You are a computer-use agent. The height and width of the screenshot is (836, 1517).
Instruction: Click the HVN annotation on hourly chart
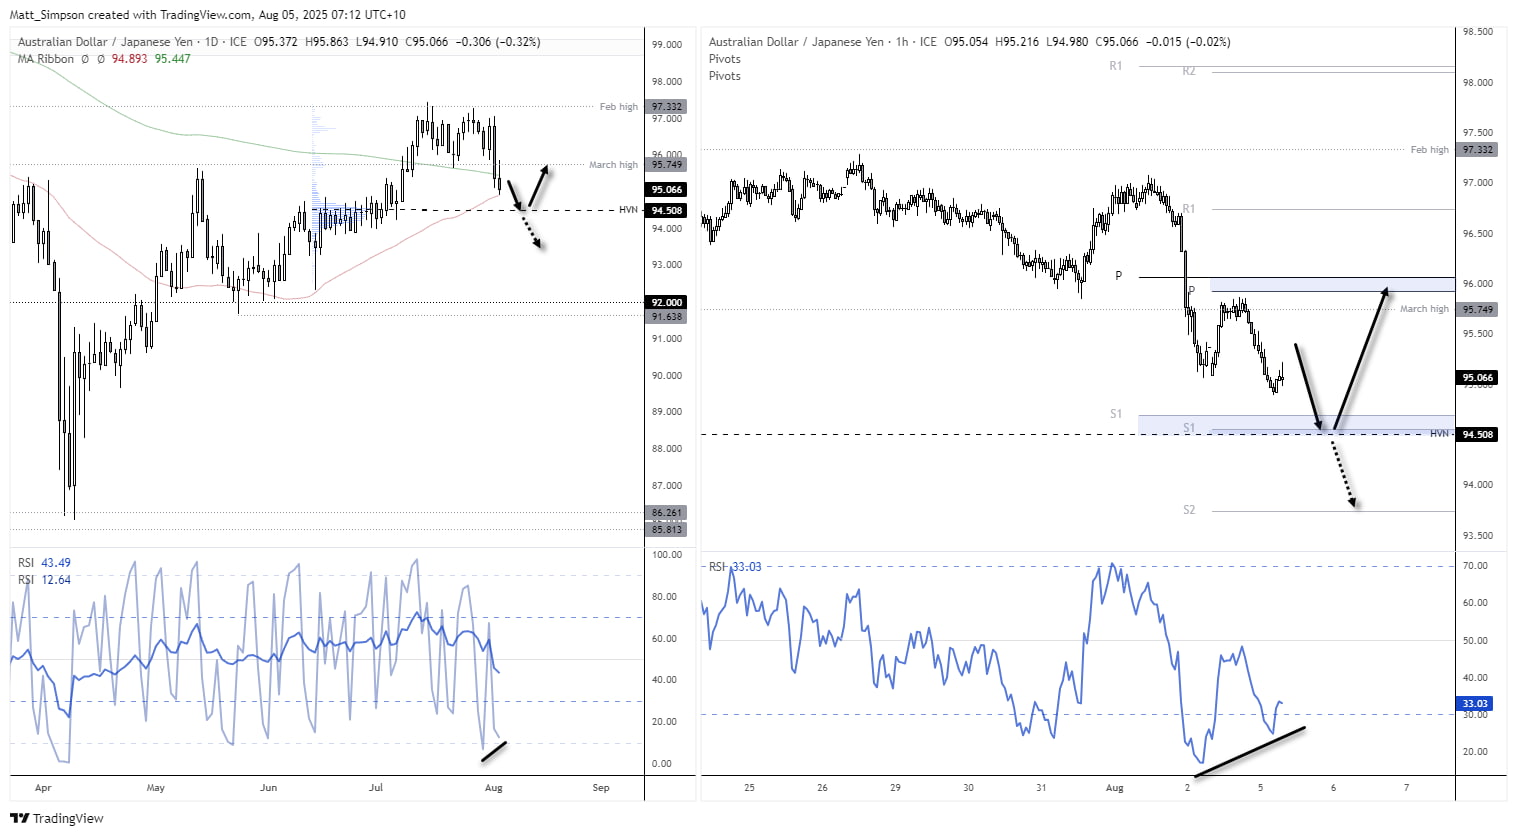(x=1439, y=433)
